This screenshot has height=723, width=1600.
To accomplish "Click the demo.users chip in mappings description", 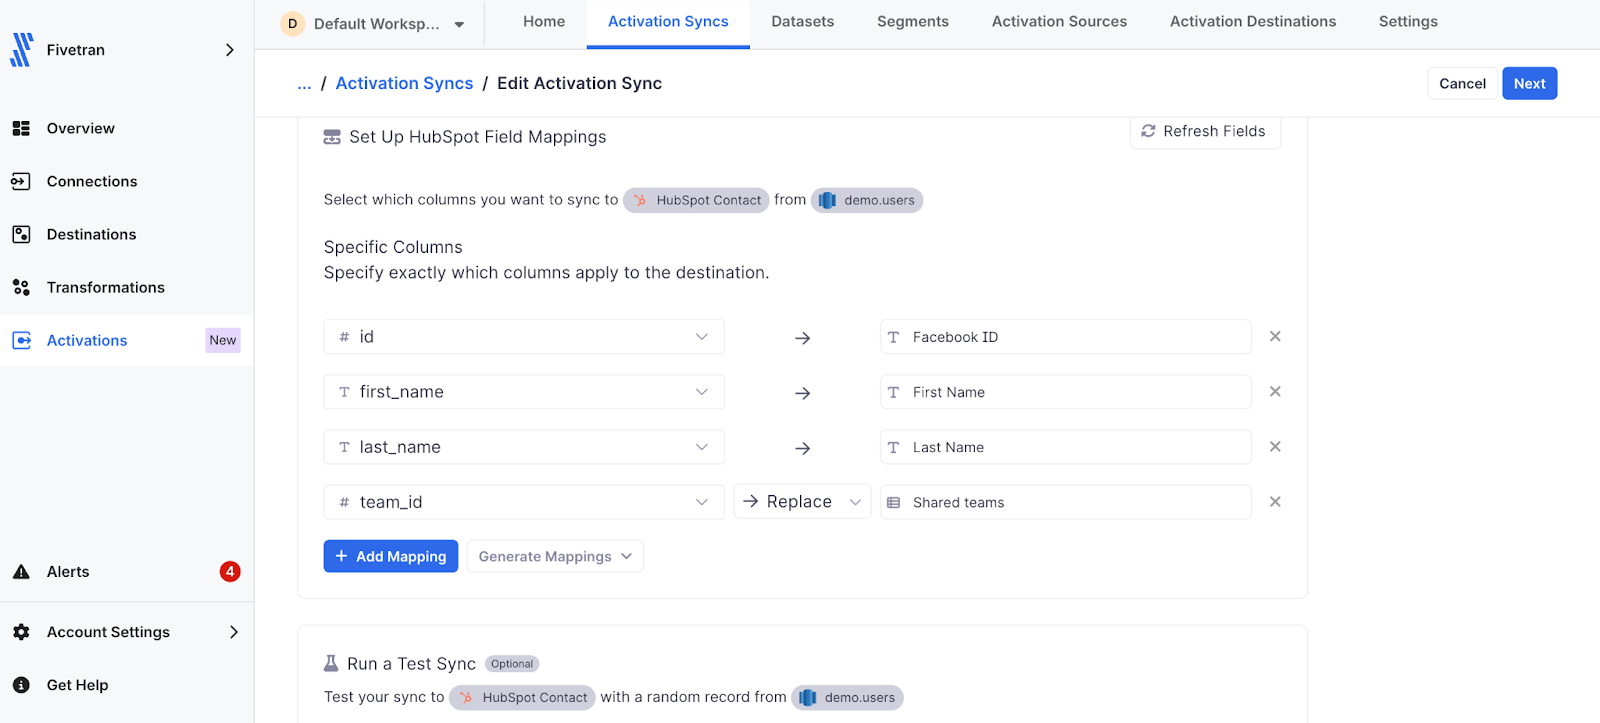I will [x=867, y=200].
